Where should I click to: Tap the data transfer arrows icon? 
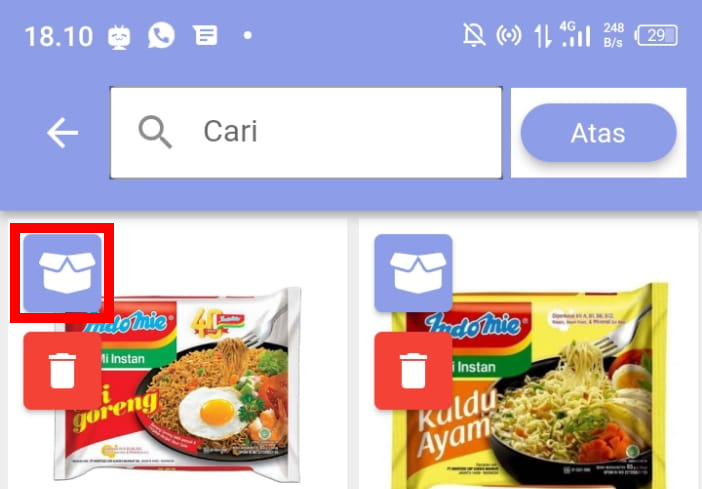click(x=542, y=36)
